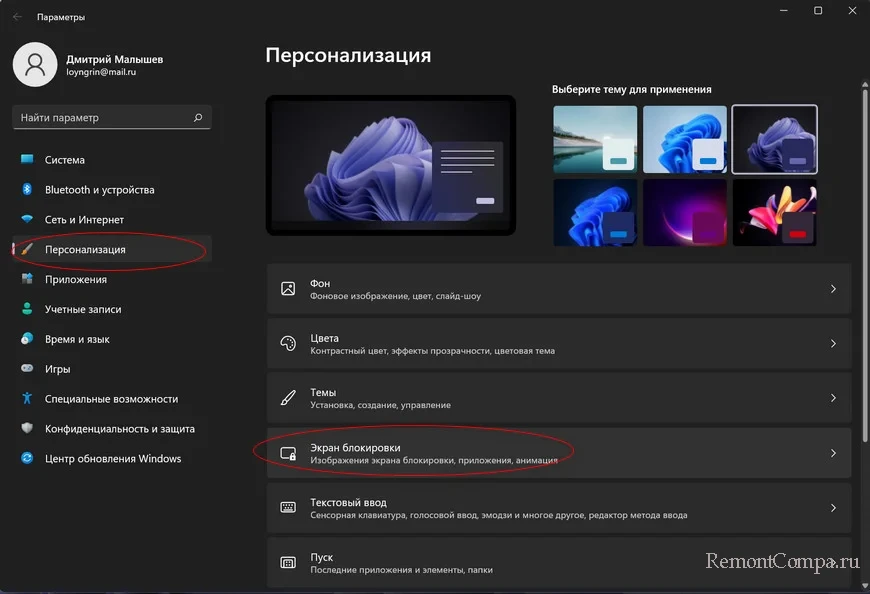Click the Игры sidebar icon
This screenshot has width=870, height=594.
coord(27,369)
